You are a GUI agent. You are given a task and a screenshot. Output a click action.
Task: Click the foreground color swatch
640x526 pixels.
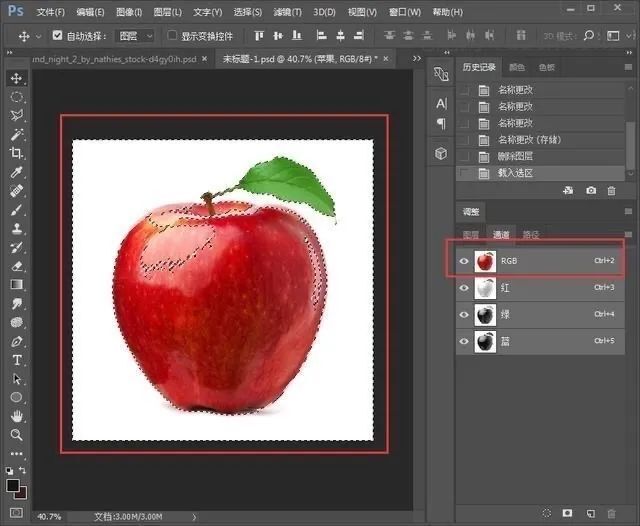coord(13,485)
